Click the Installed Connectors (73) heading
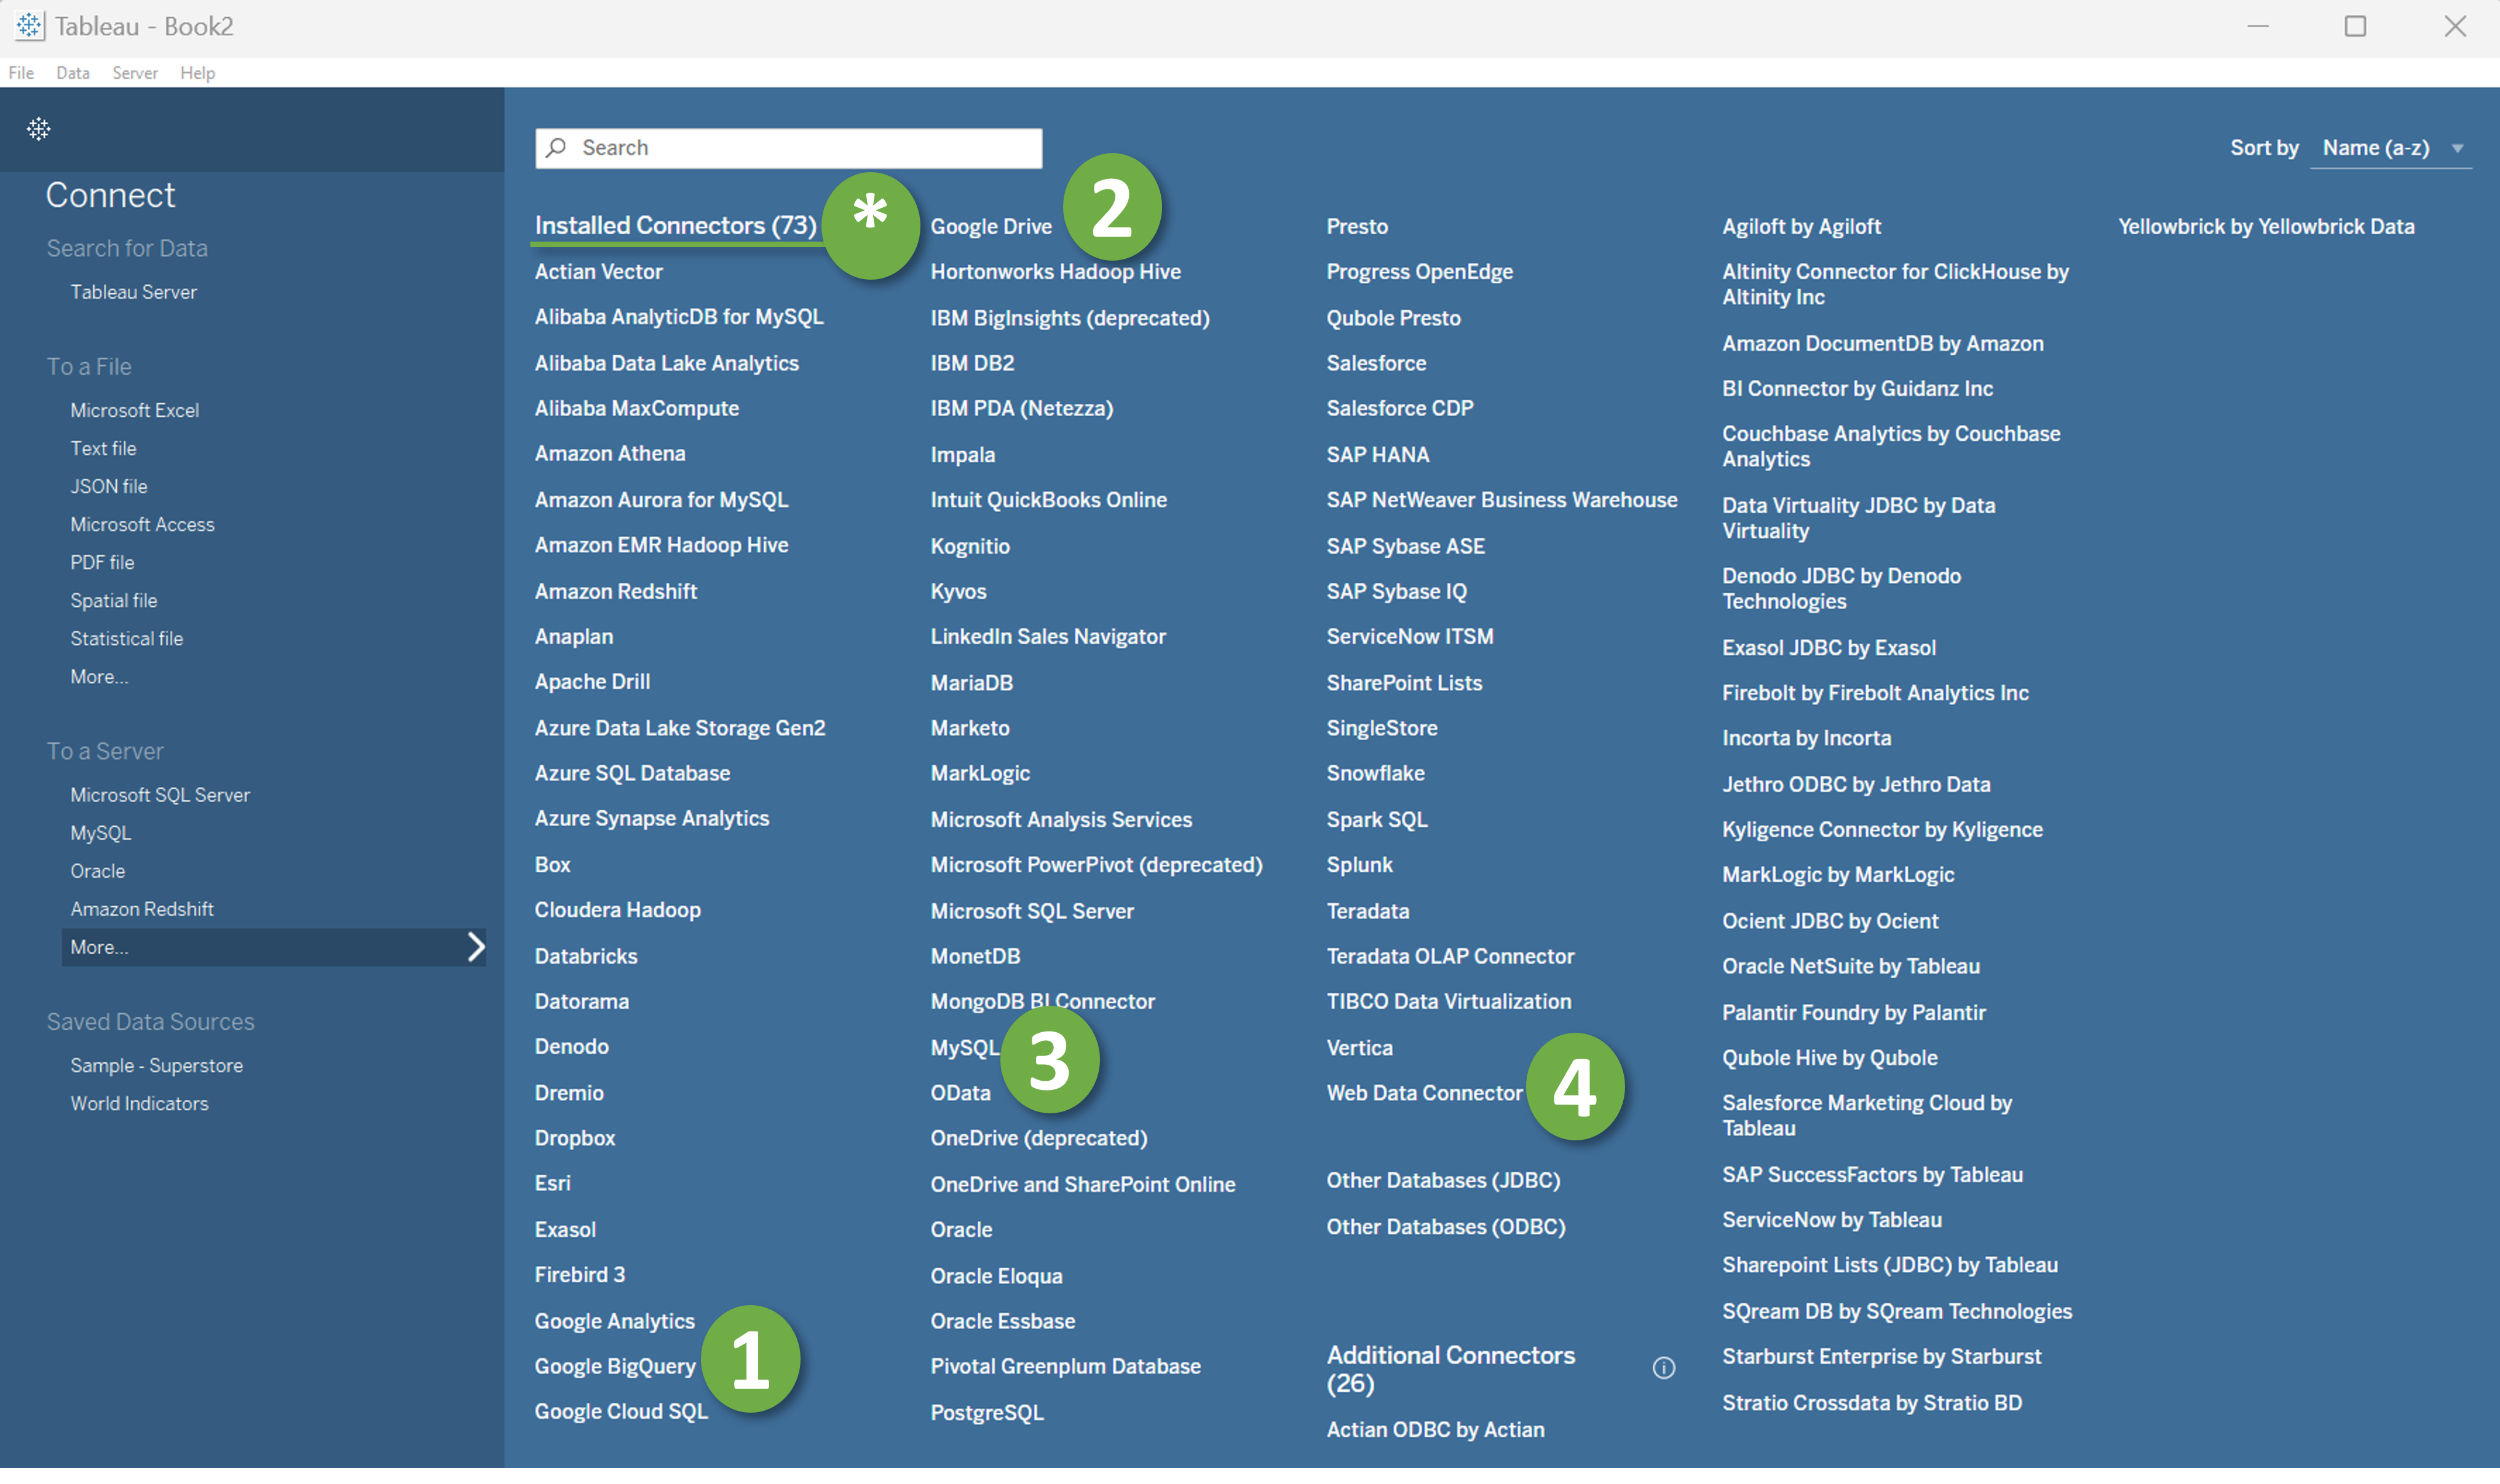 (675, 226)
